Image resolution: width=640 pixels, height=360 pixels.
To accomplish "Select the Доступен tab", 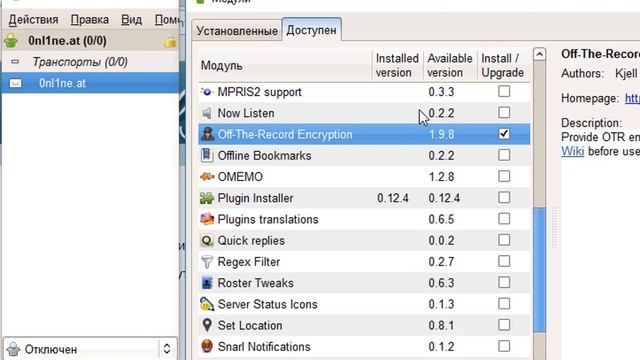I will (x=311, y=30).
